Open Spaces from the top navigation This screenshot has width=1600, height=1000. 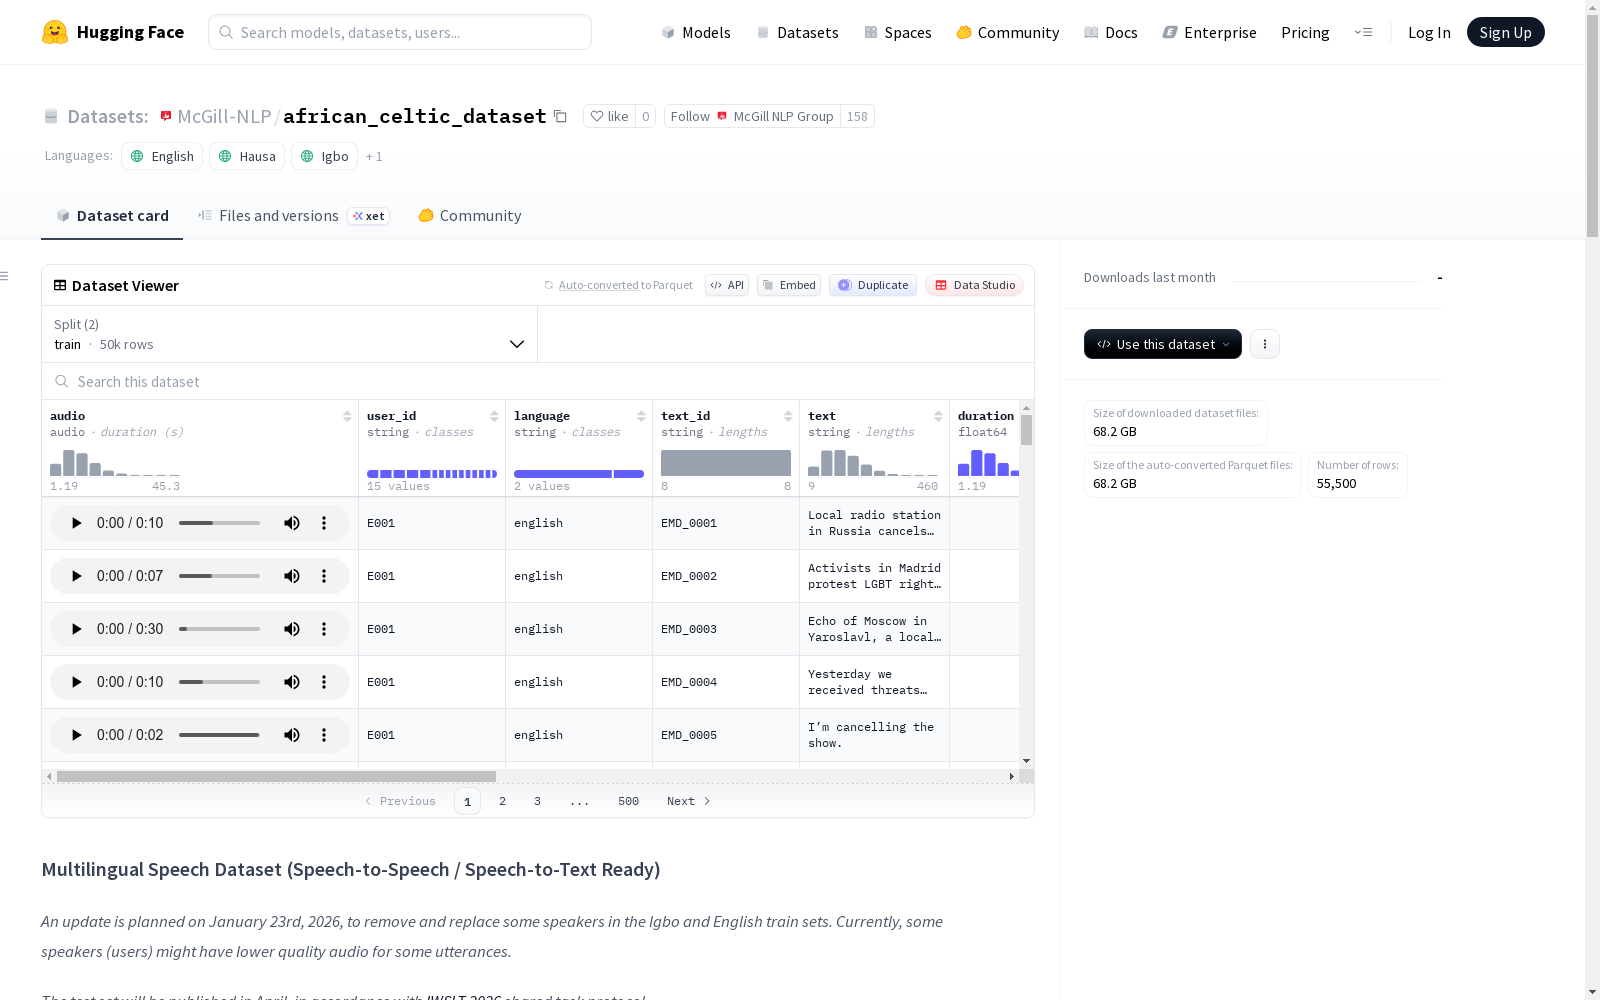[x=898, y=32]
